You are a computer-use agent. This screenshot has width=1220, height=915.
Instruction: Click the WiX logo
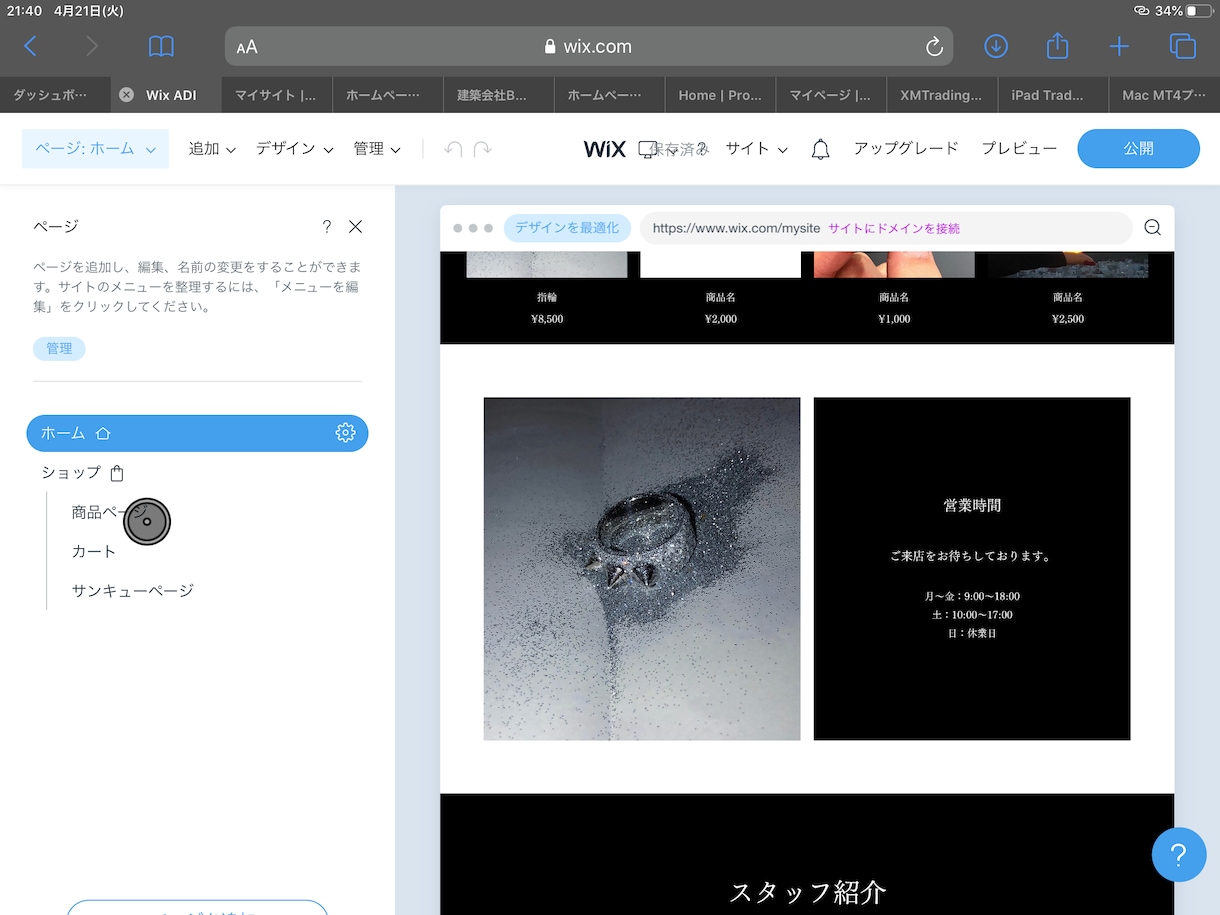pyautogui.click(x=604, y=149)
